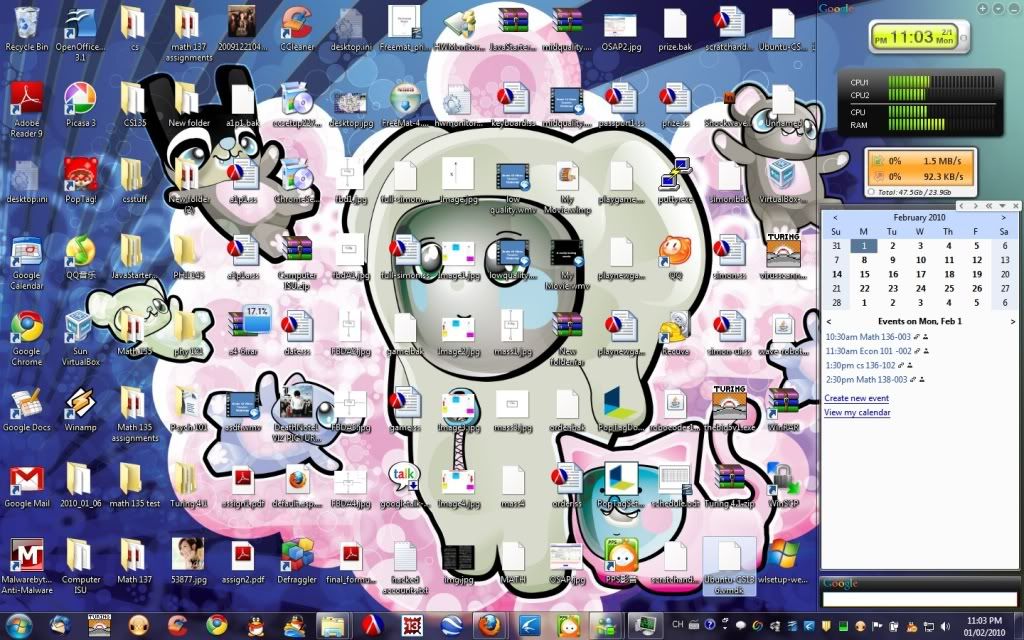
Task: Go to previous month in calendar gadget
Action: tap(835, 217)
